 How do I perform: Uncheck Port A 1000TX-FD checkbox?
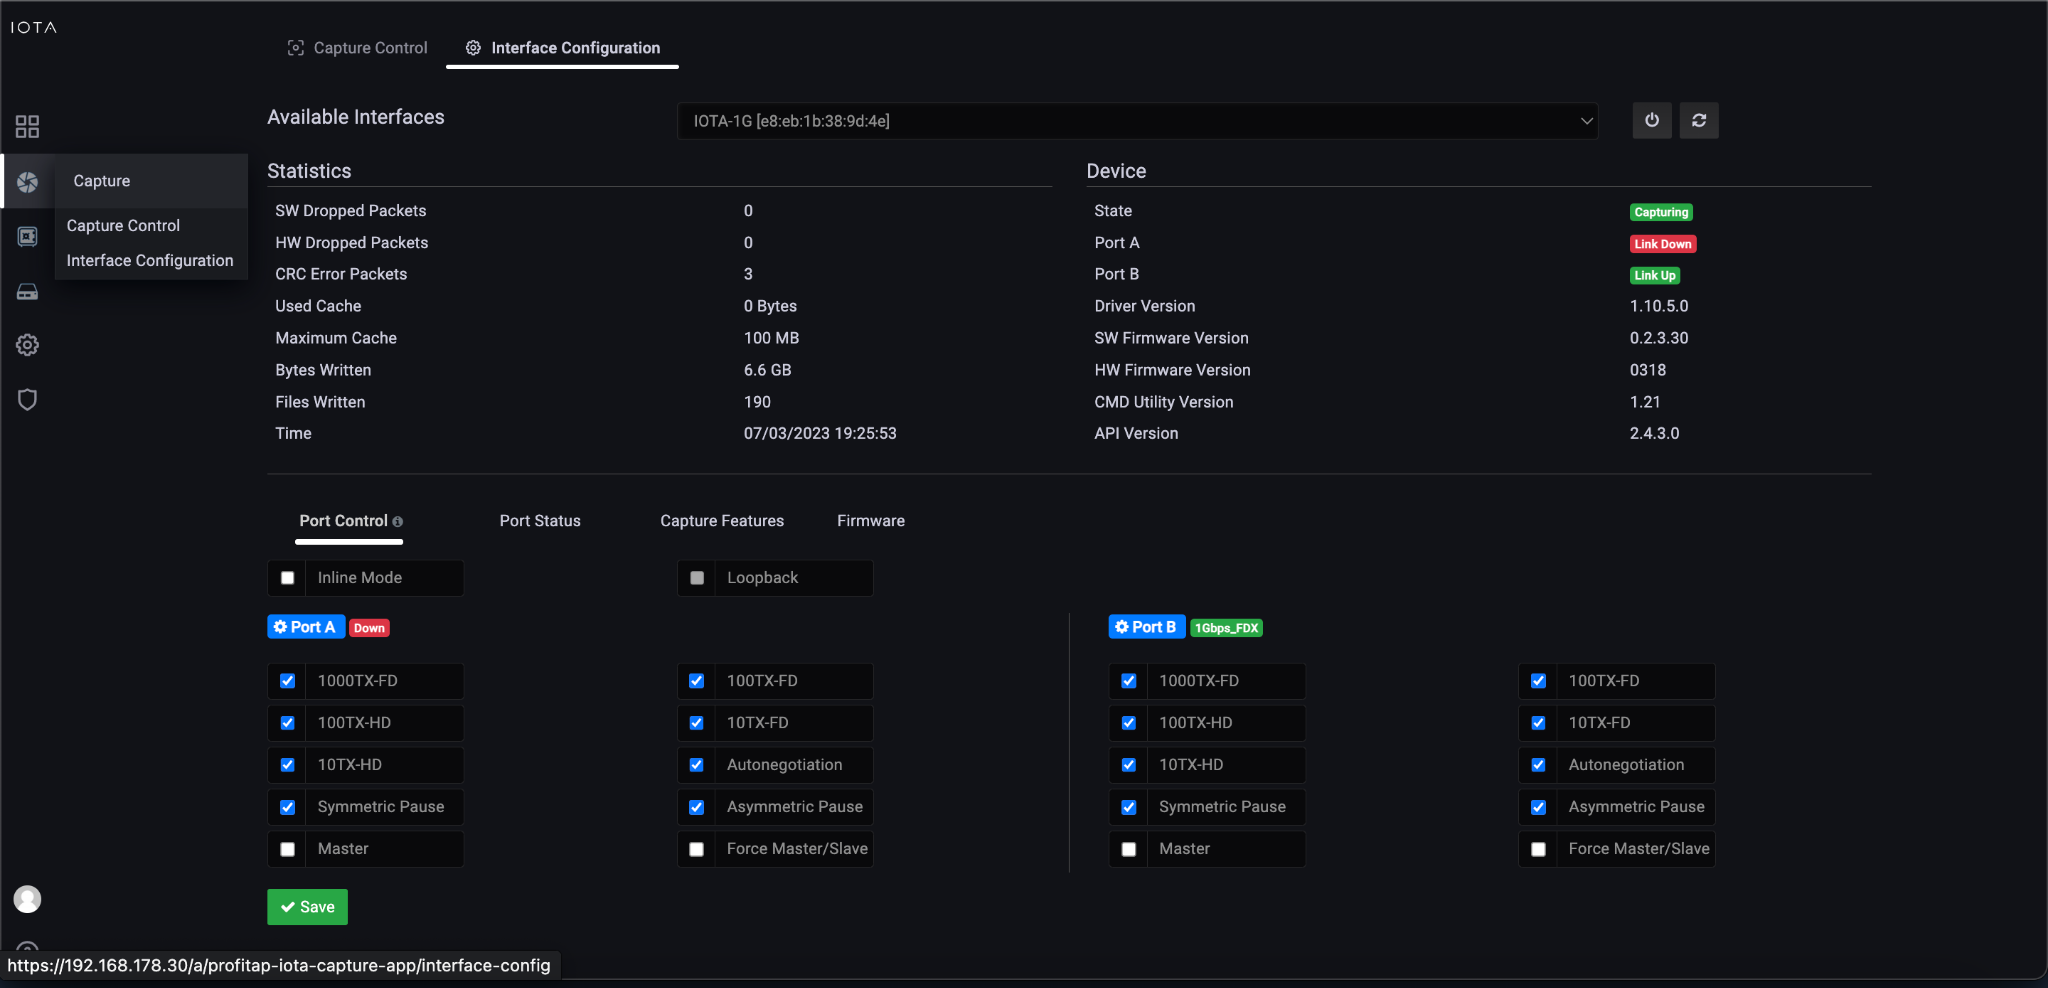coord(288,681)
